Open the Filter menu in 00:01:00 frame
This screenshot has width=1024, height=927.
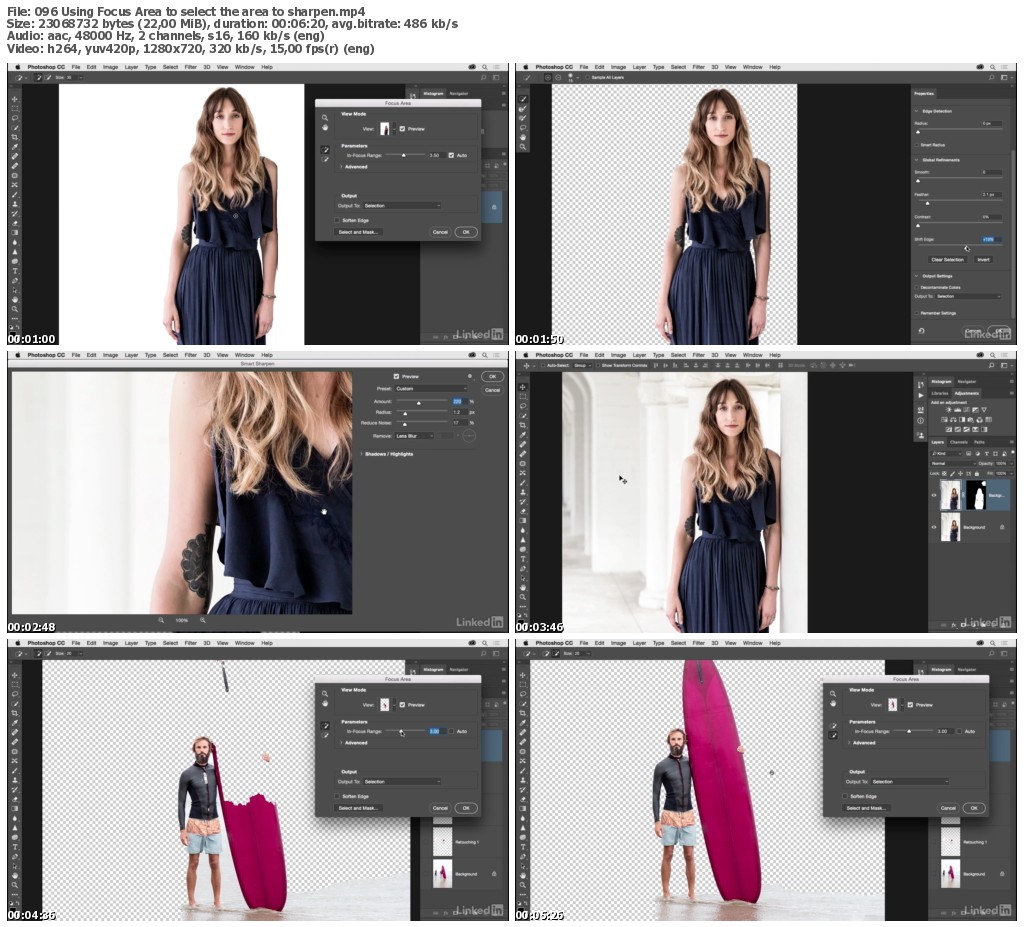(191, 67)
